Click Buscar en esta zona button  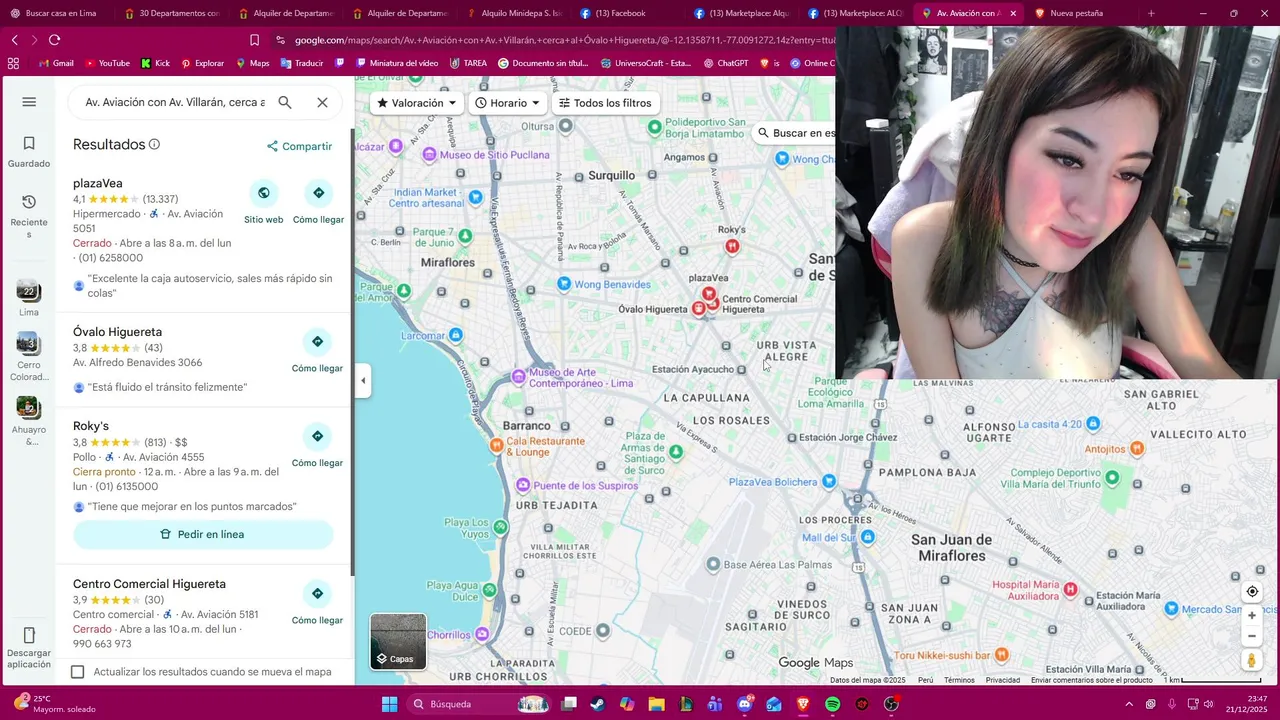(x=795, y=133)
